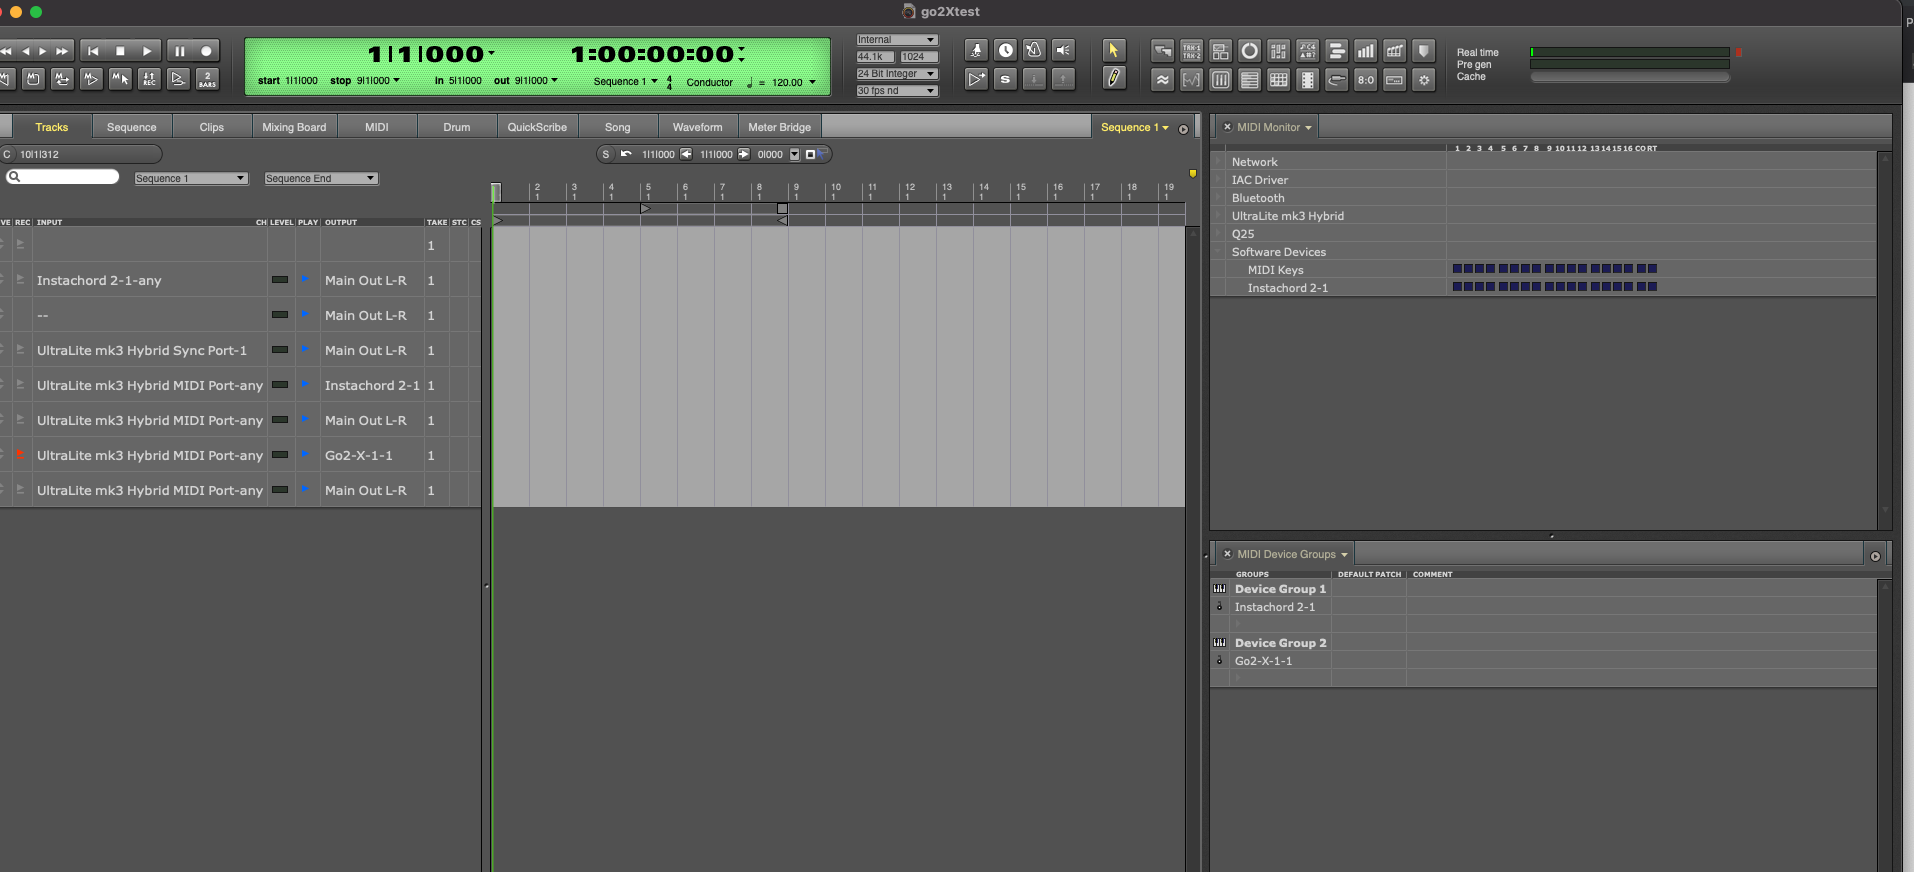
Task: Click the circle ring toolbar icon
Action: click(1249, 51)
